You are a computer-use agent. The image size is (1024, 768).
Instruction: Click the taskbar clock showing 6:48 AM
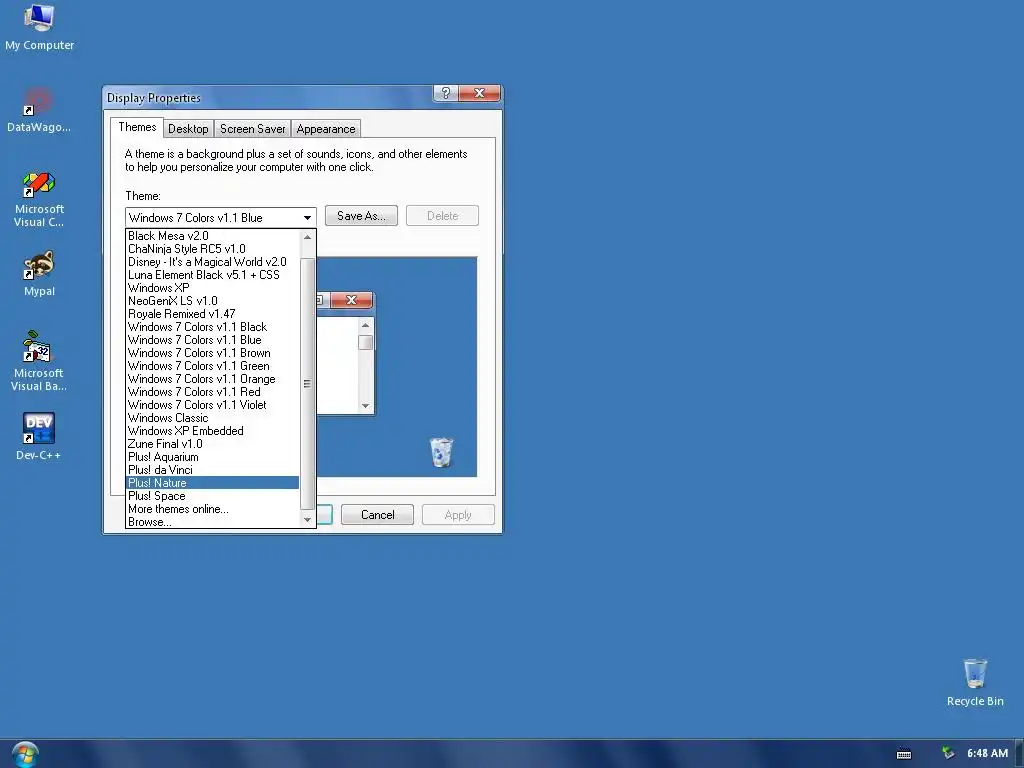tap(987, 753)
